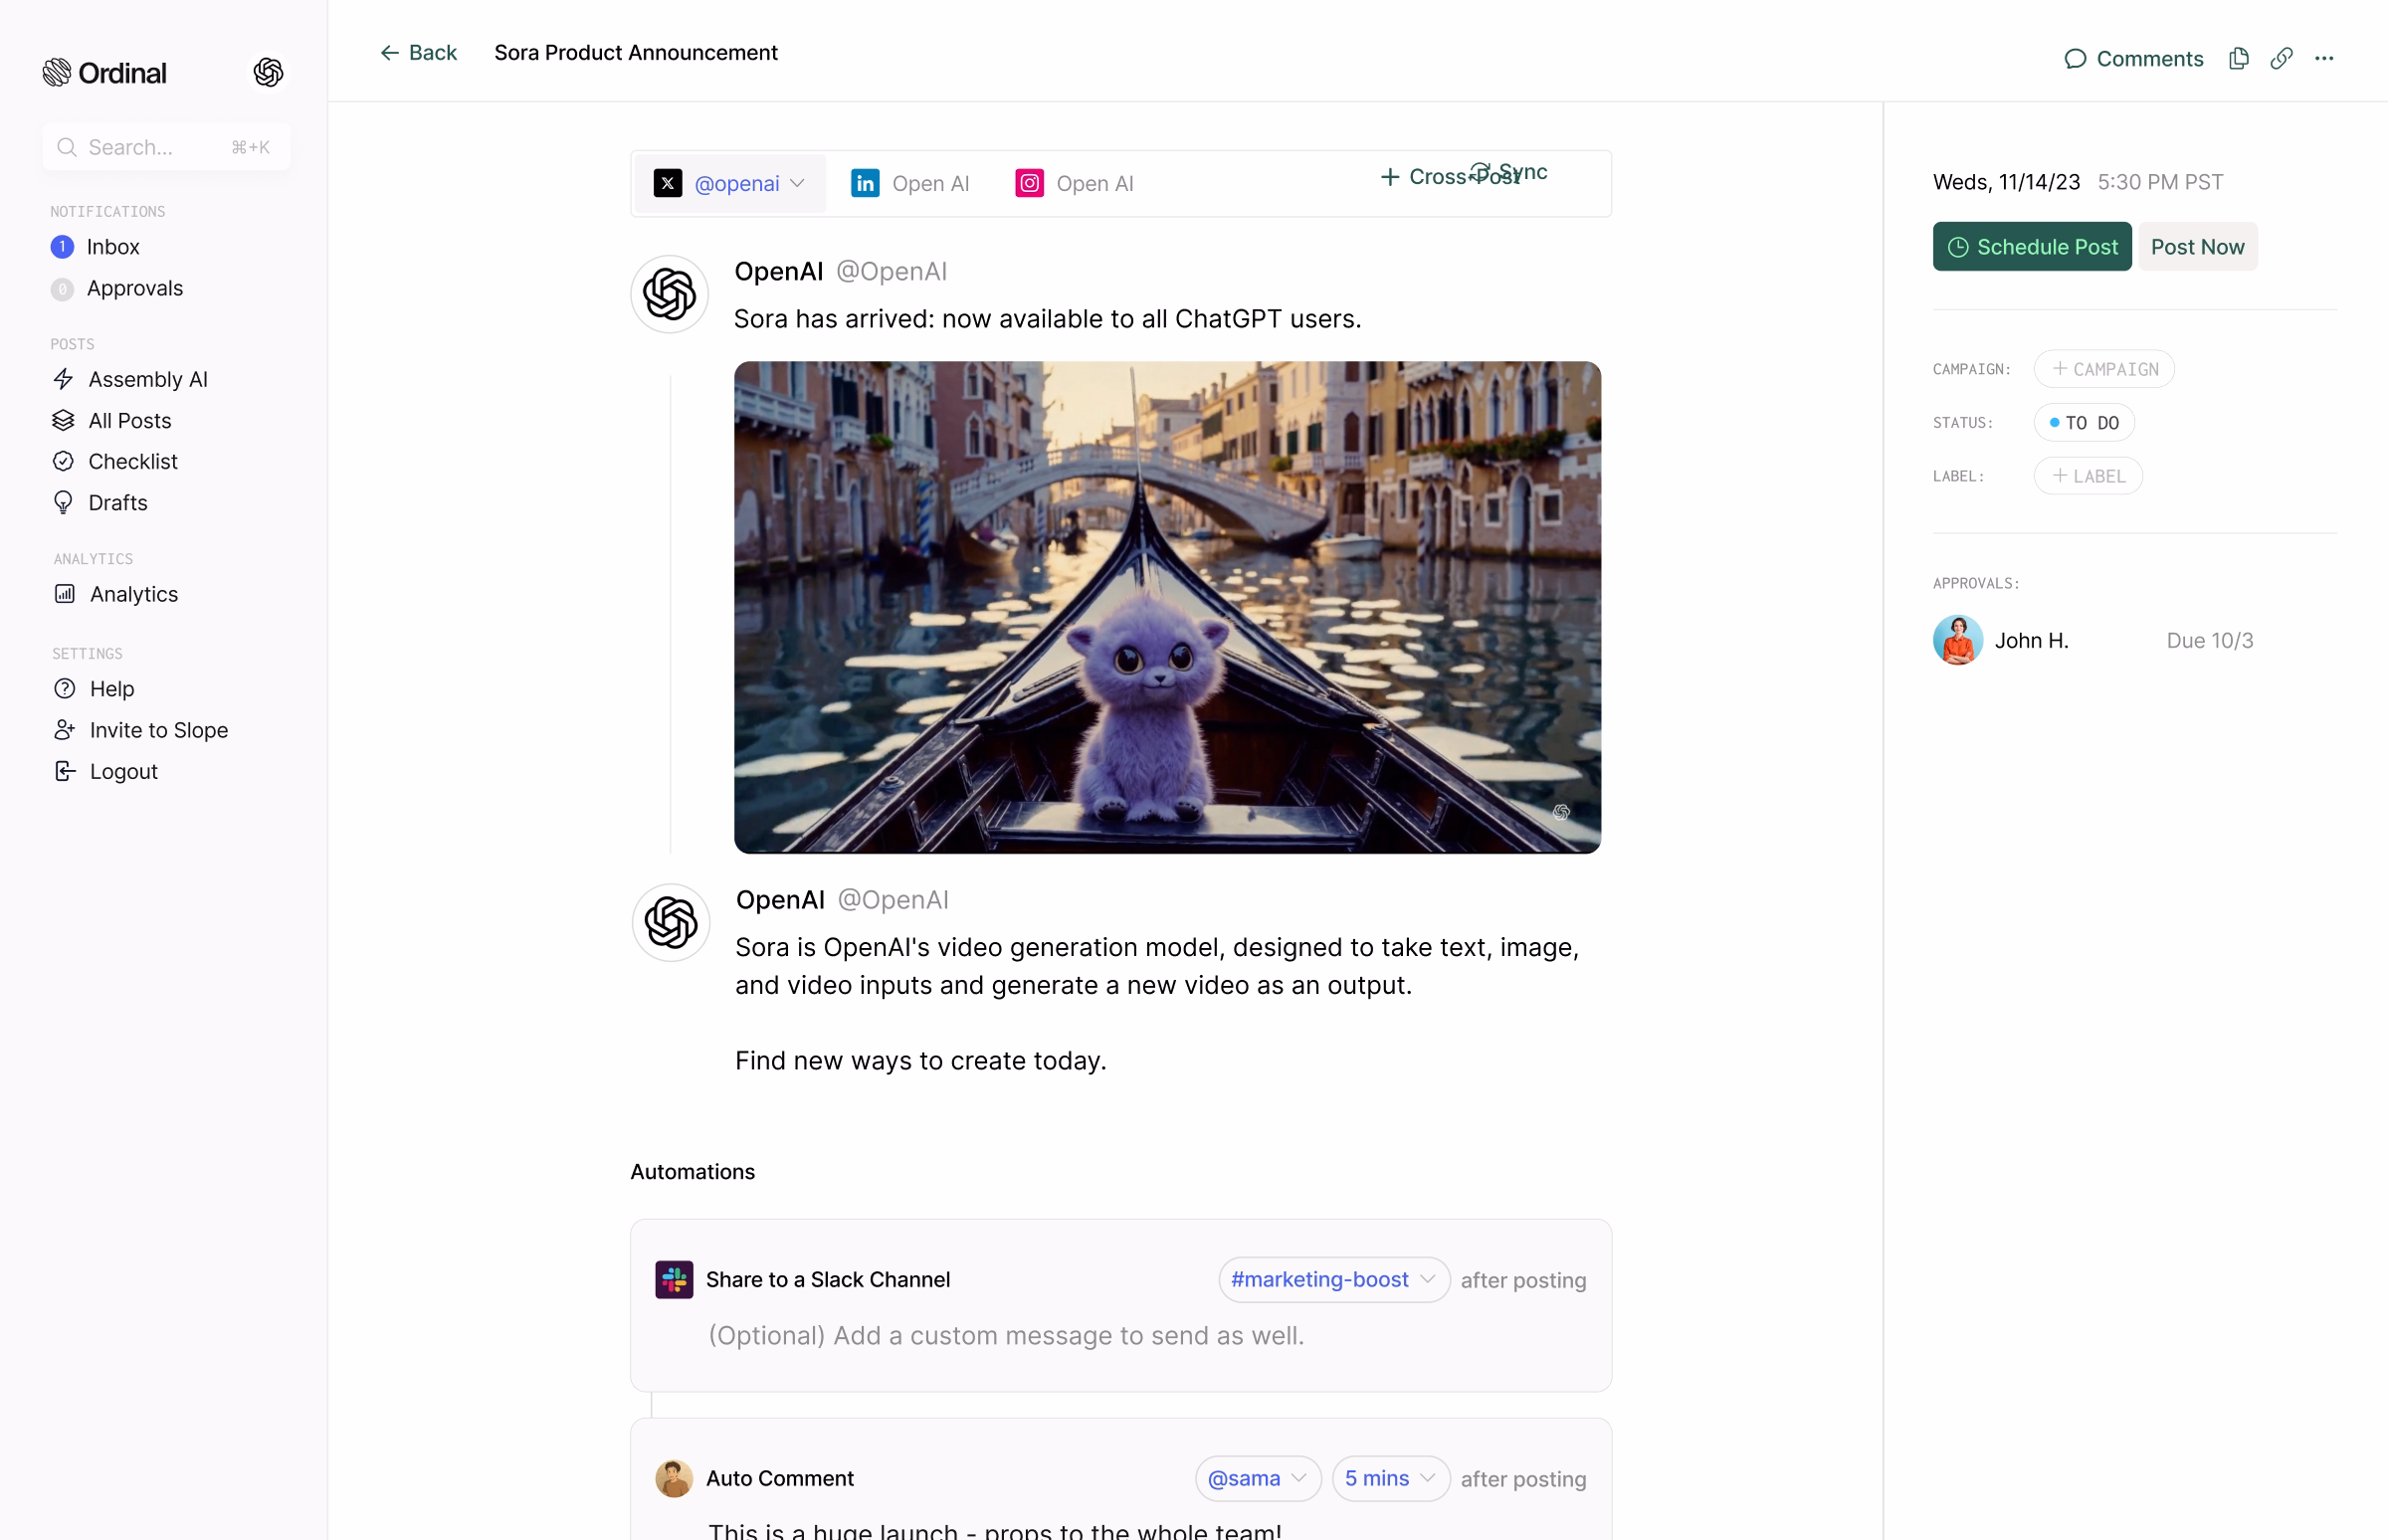
Task: Open the Checklist page
Action: pos(132,461)
